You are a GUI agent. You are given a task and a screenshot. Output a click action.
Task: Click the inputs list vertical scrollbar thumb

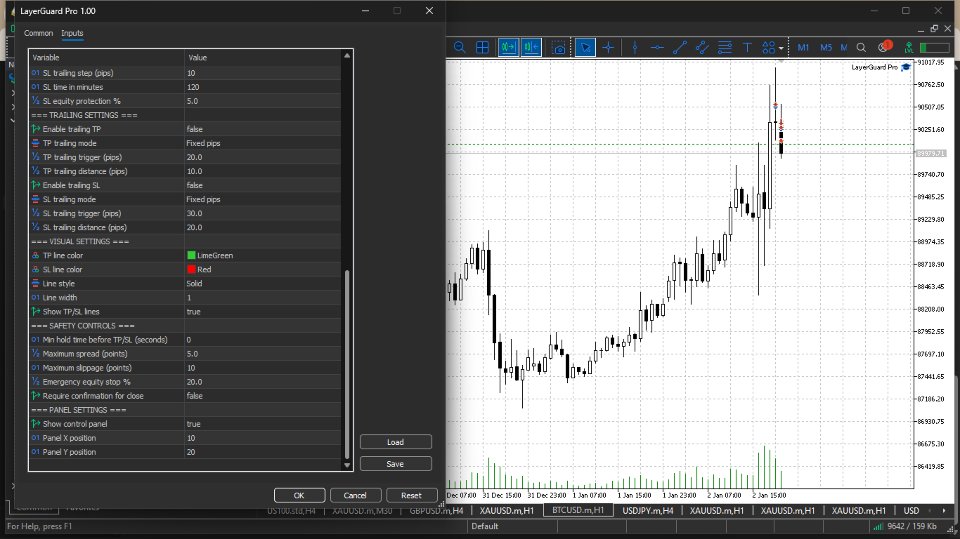tap(347, 364)
